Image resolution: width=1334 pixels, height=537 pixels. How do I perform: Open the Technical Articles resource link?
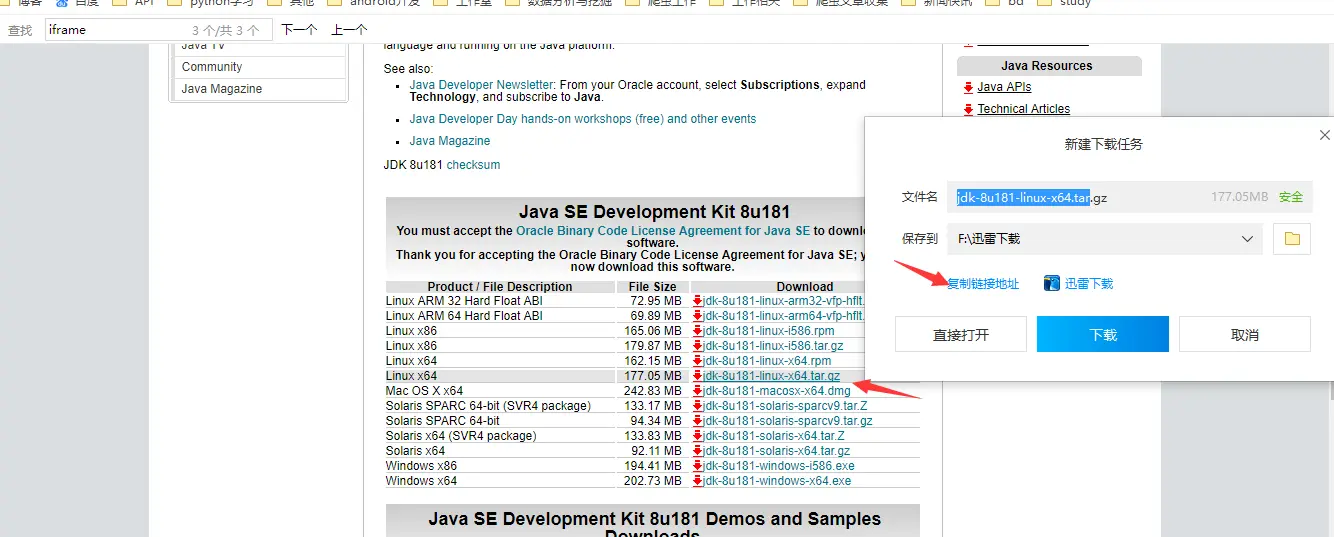click(1023, 109)
